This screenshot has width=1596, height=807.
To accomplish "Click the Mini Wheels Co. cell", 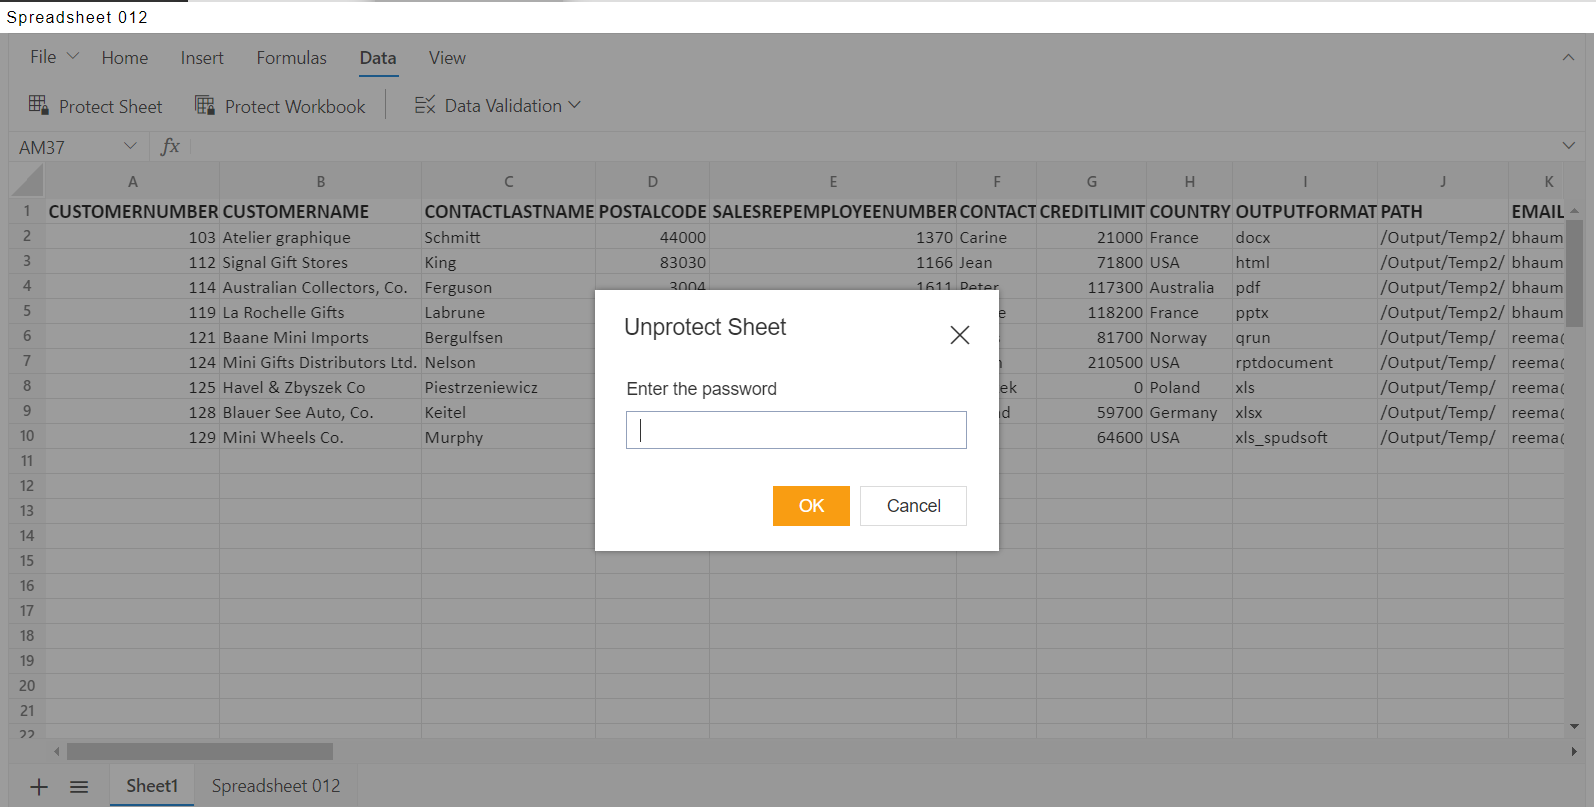I will pyautogui.click(x=320, y=437).
